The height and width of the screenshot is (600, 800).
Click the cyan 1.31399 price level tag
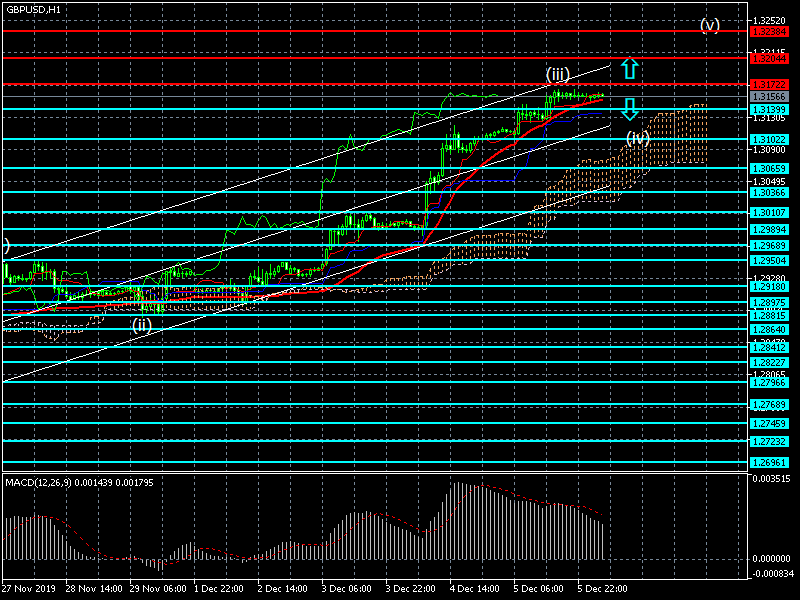(769, 110)
